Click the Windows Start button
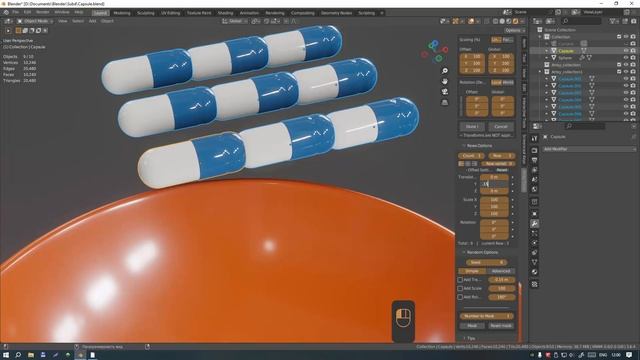 click(x=6, y=355)
